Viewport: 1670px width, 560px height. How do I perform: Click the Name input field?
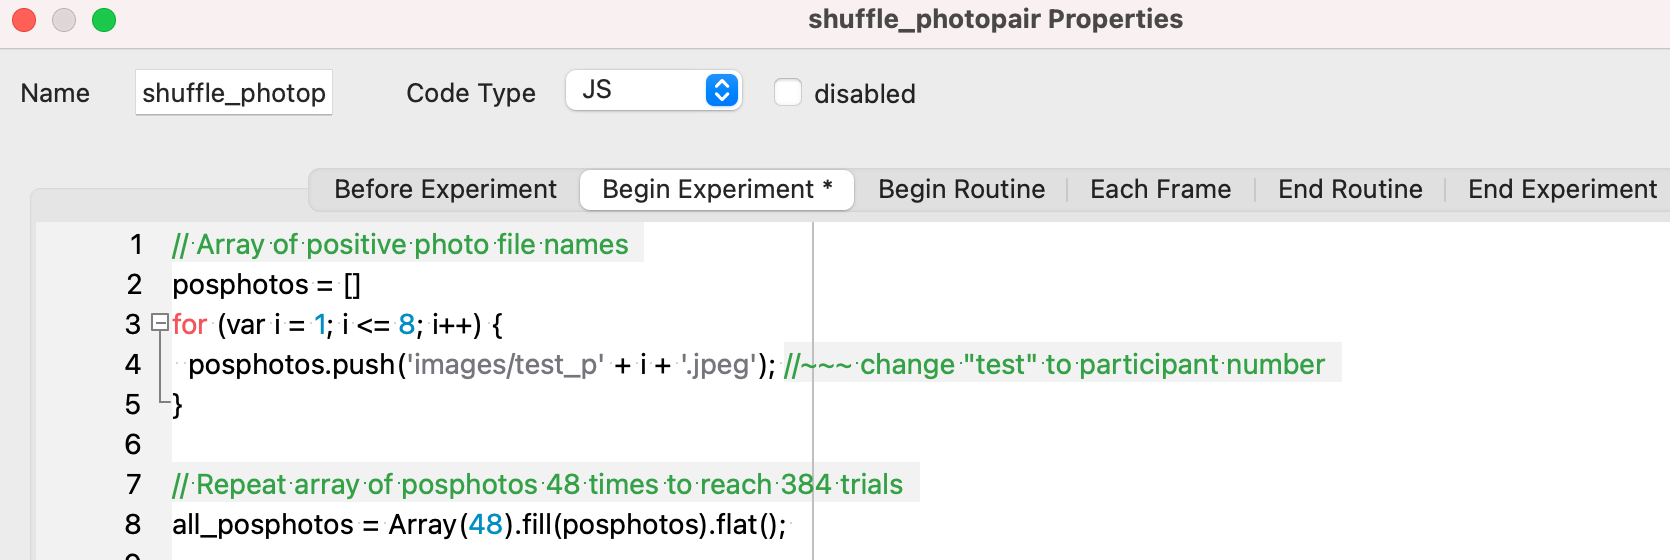coord(234,93)
